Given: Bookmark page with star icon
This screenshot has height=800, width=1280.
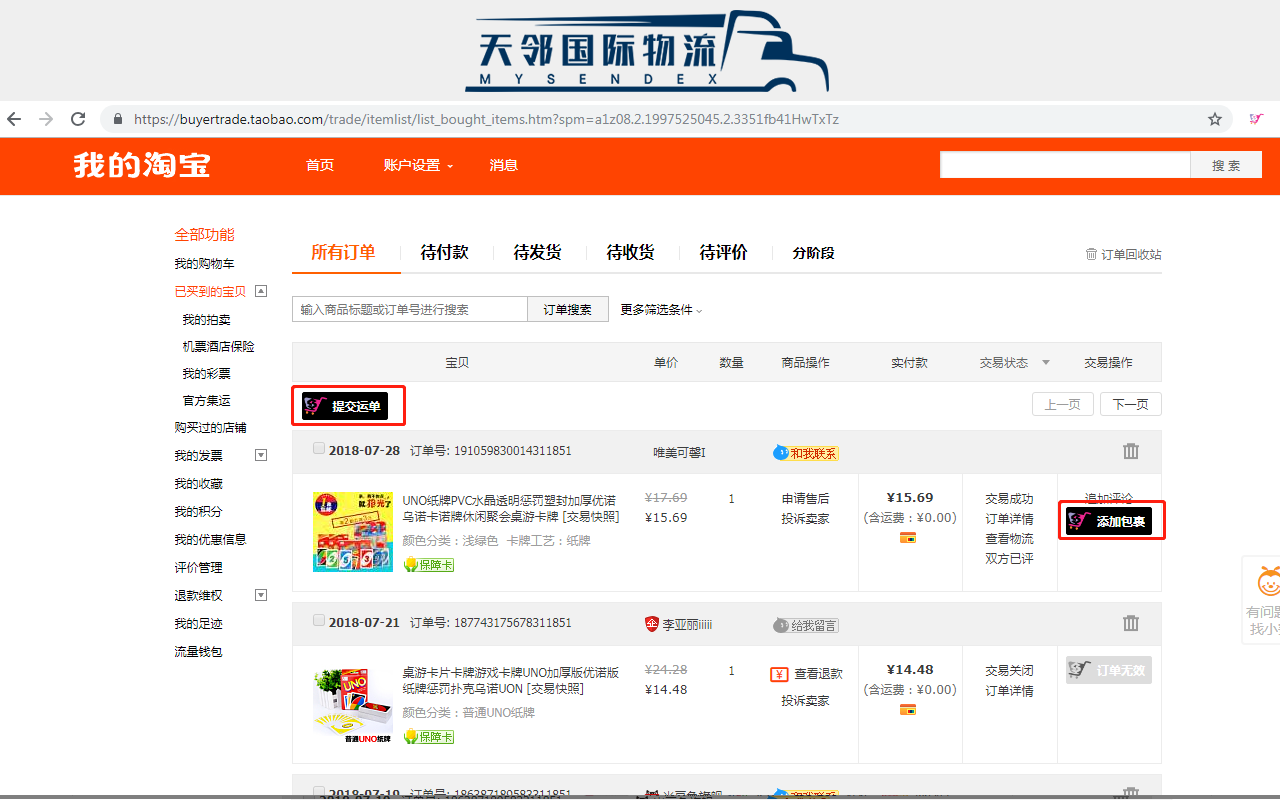Looking at the screenshot, I should (1215, 119).
